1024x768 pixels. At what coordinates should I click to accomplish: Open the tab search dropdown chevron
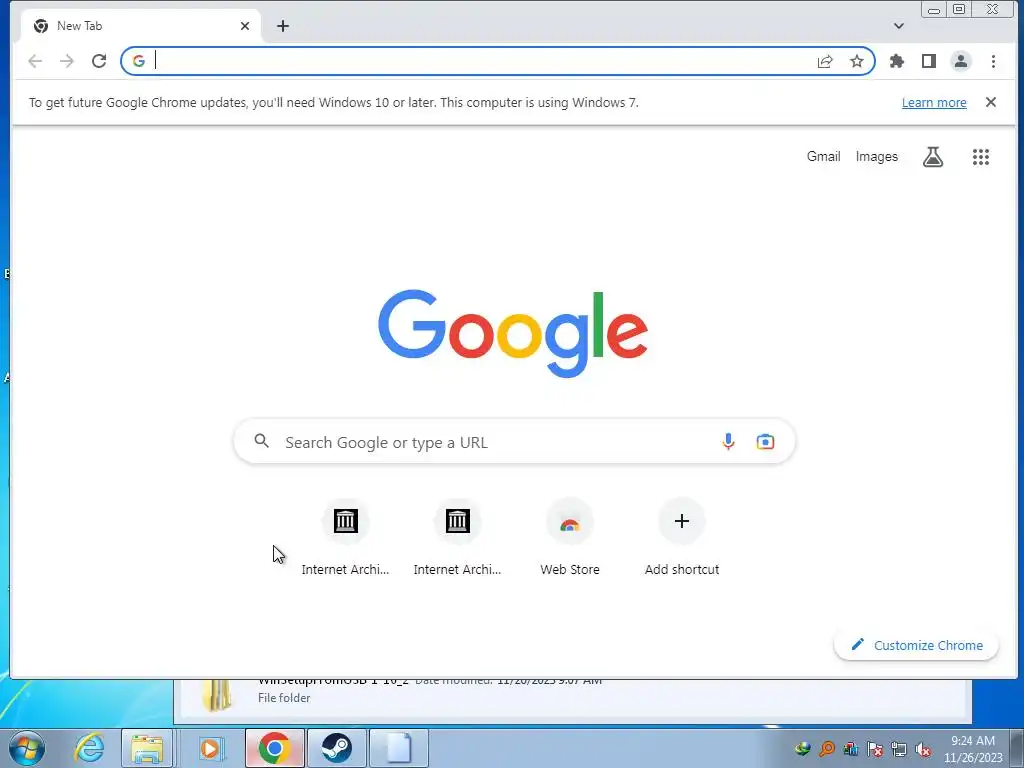pos(899,26)
